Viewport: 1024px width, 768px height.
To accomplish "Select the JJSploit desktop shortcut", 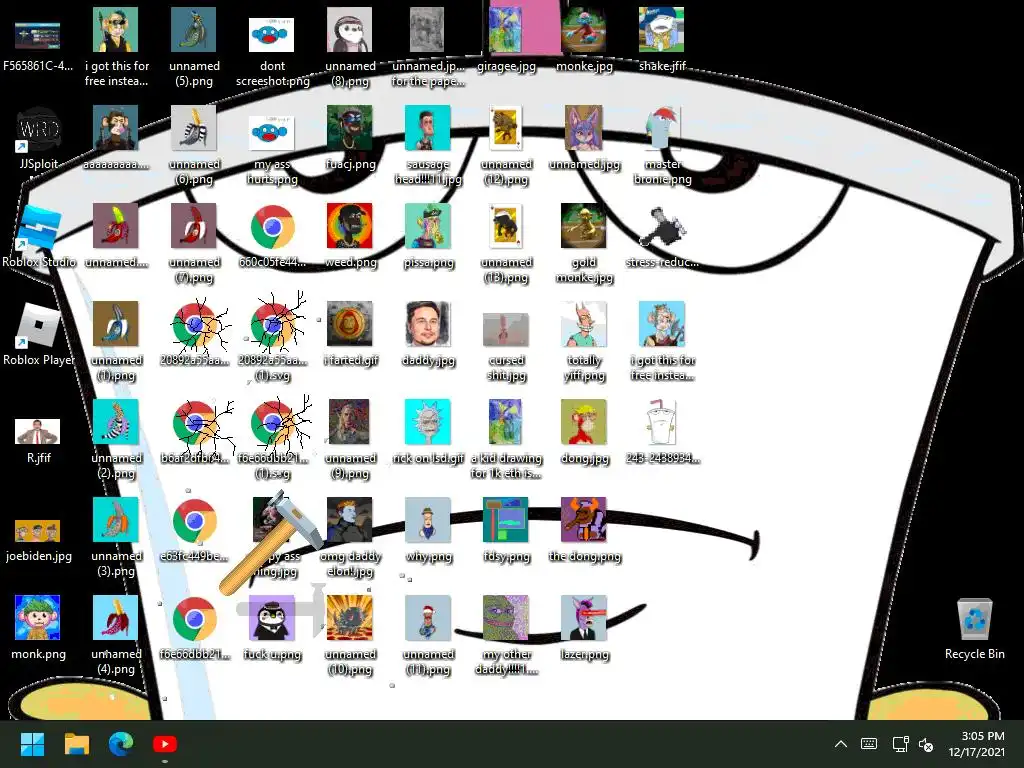I will pos(39,138).
